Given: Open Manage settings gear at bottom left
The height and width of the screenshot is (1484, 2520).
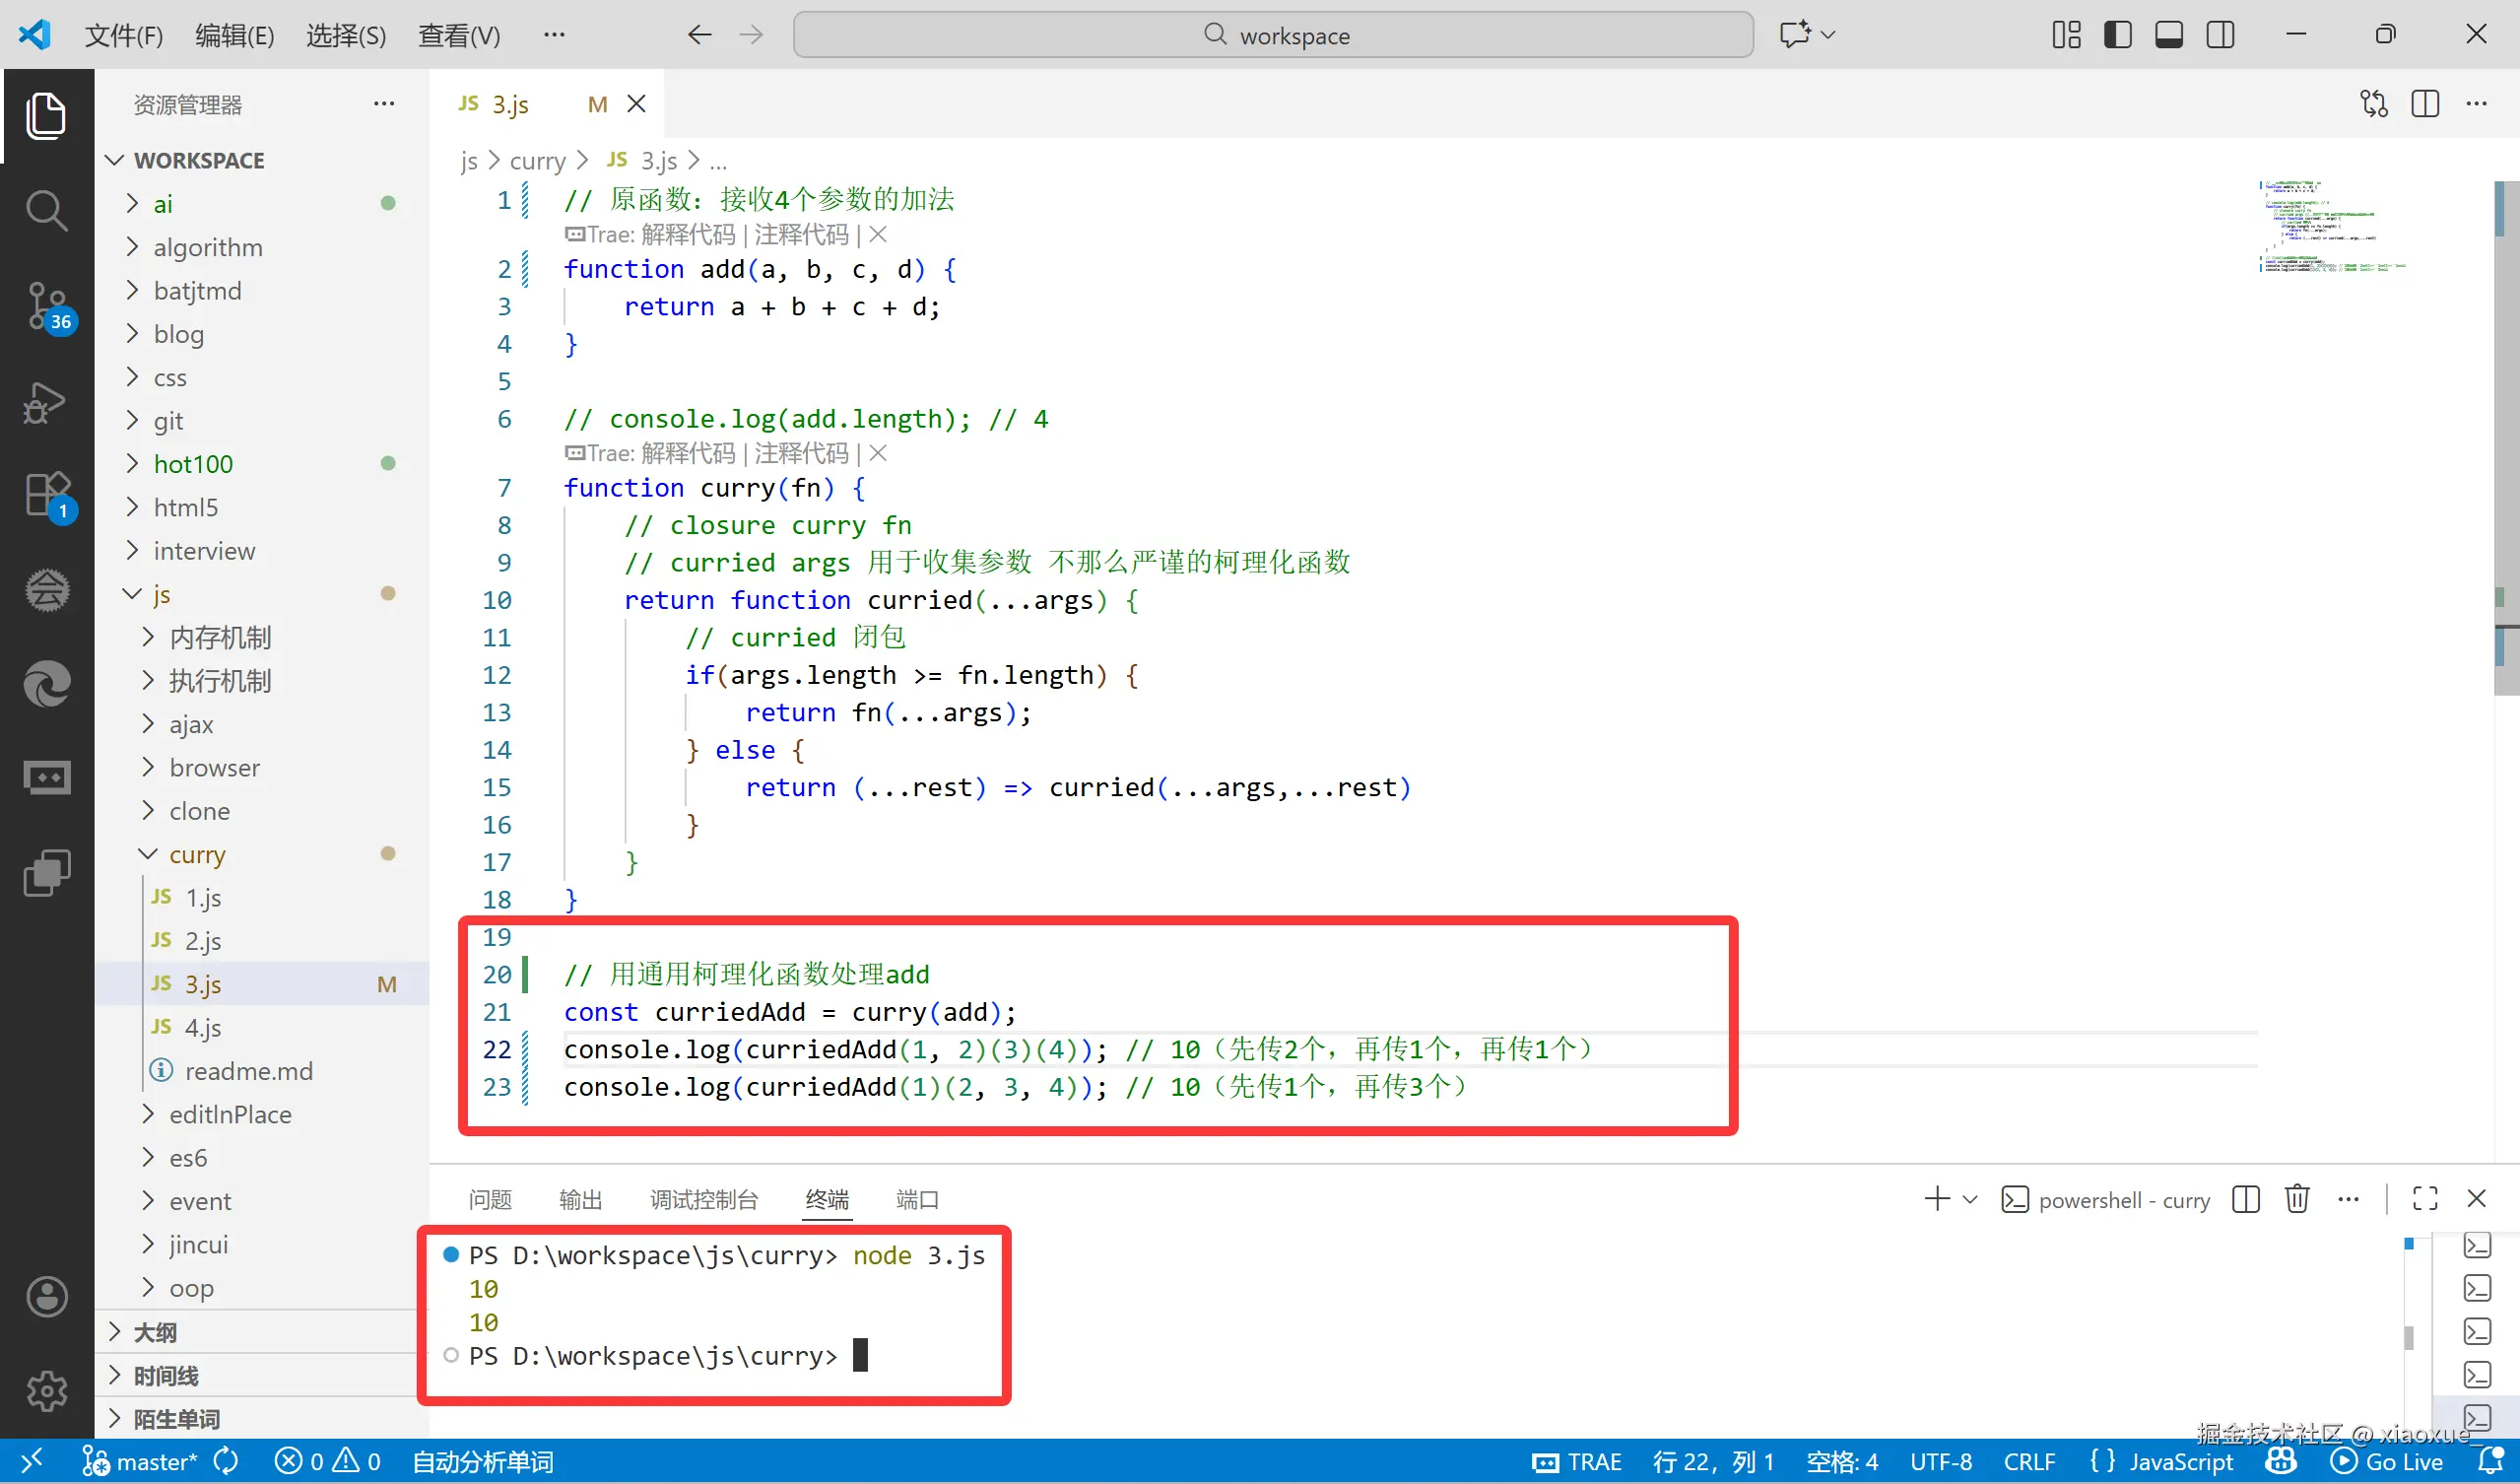Looking at the screenshot, I should click(x=47, y=1391).
